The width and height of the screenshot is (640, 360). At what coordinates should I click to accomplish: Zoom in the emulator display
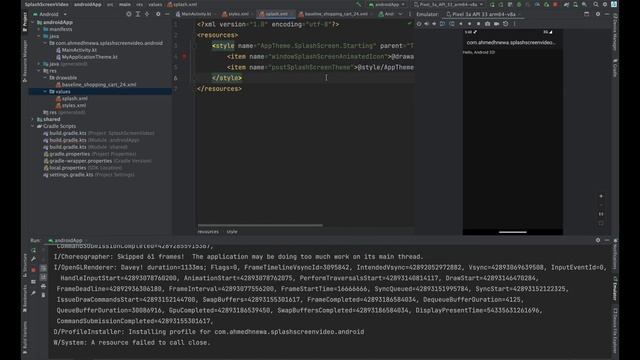click(x=601, y=196)
